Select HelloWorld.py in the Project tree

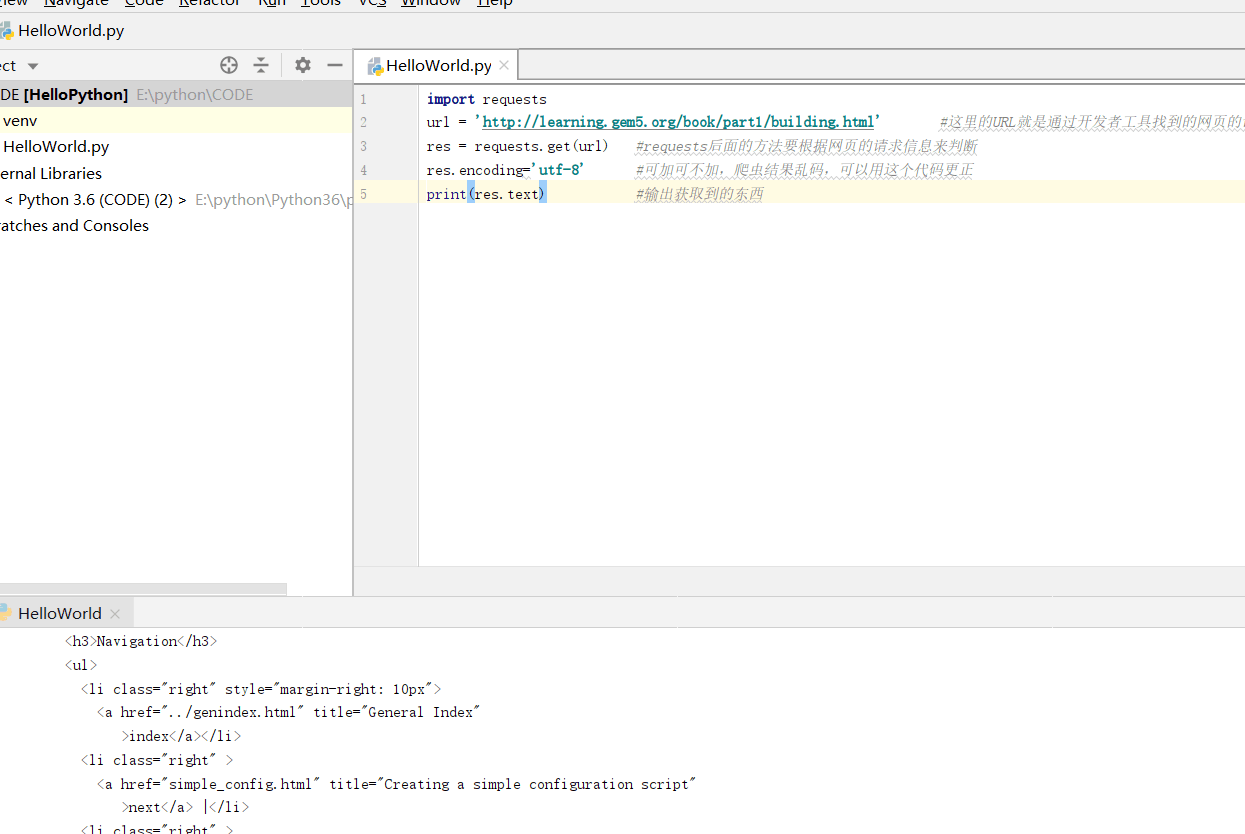tap(56, 146)
